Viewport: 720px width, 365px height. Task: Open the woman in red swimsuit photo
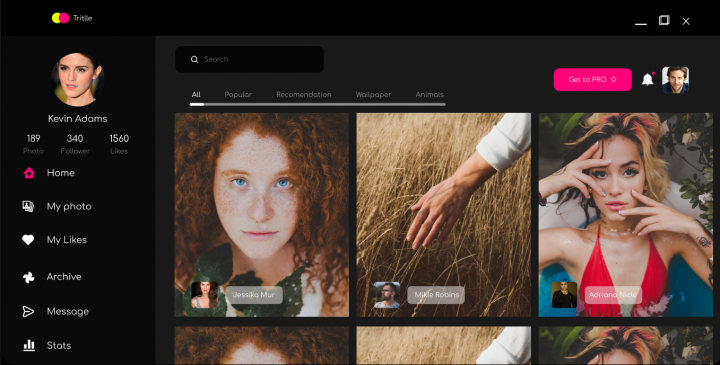click(x=625, y=215)
